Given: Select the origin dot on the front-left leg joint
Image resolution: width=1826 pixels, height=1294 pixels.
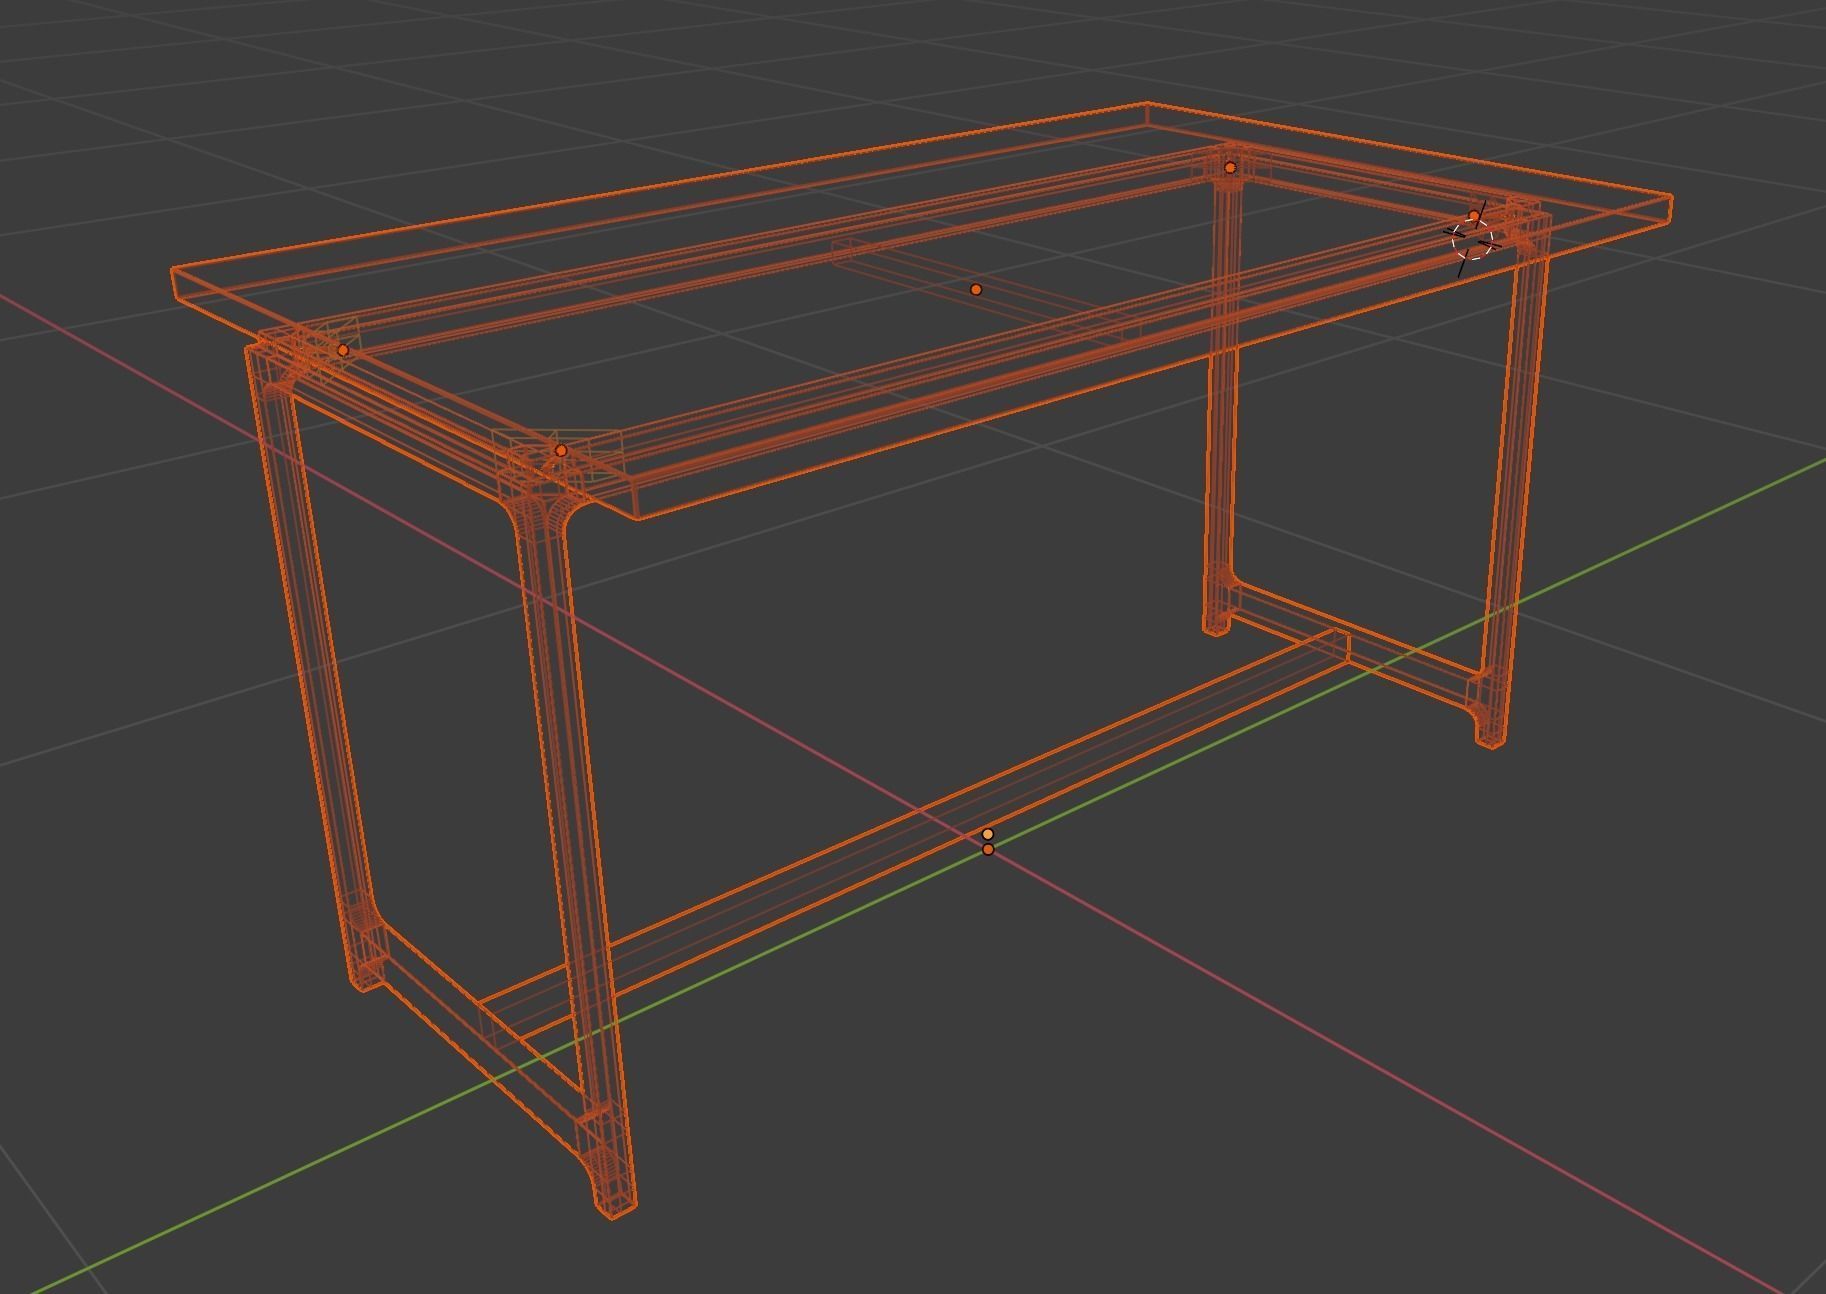Looking at the screenshot, I should pyautogui.click(x=560, y=450).
